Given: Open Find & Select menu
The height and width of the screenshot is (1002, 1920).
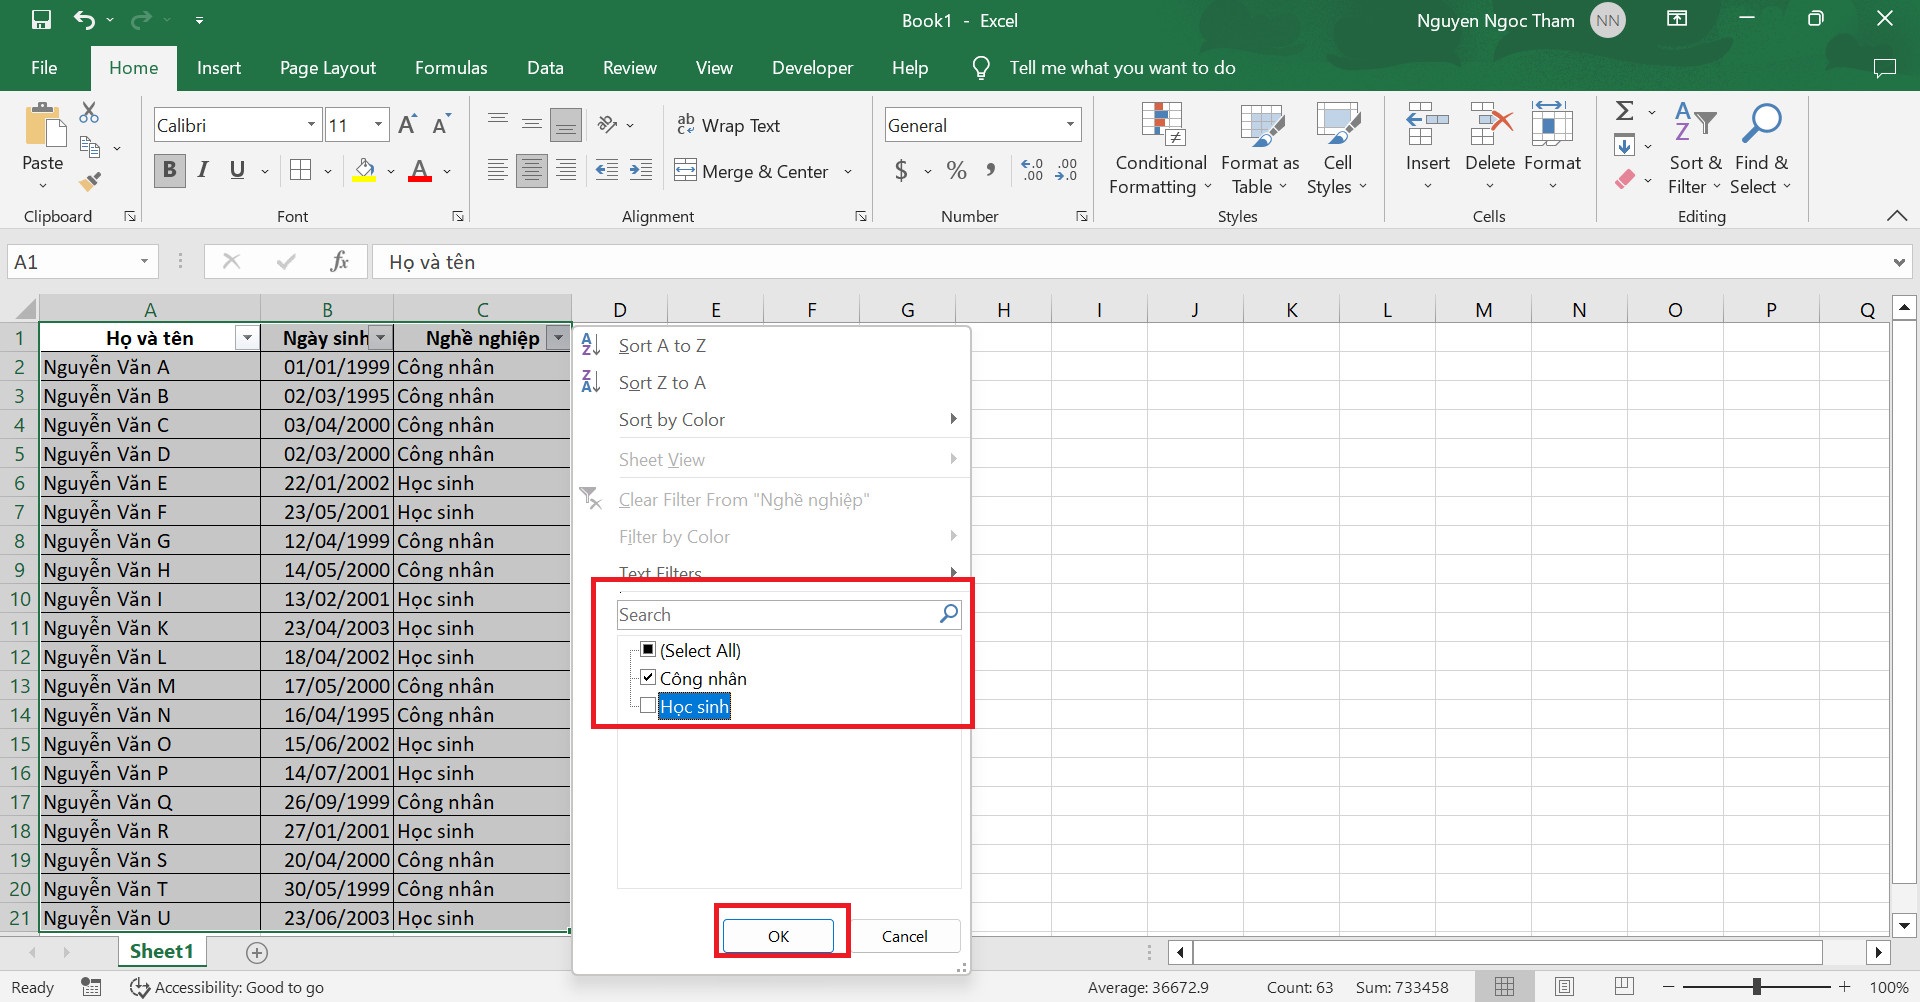Looking at the screenshot, I should point(1760,149).
